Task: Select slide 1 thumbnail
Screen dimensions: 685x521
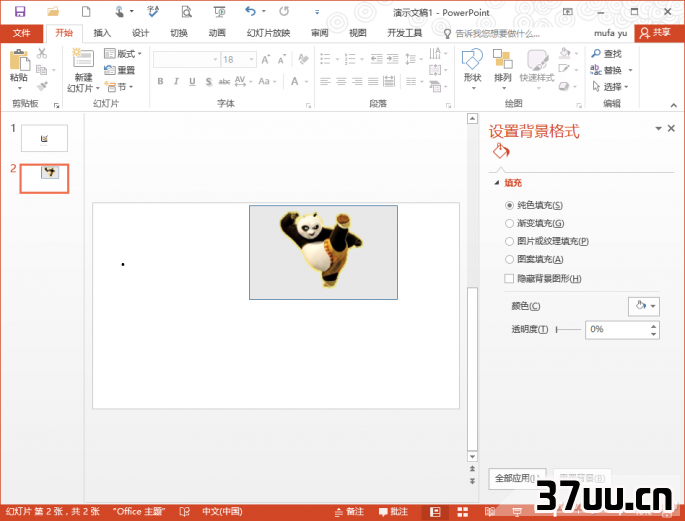Action: point(44,138)
